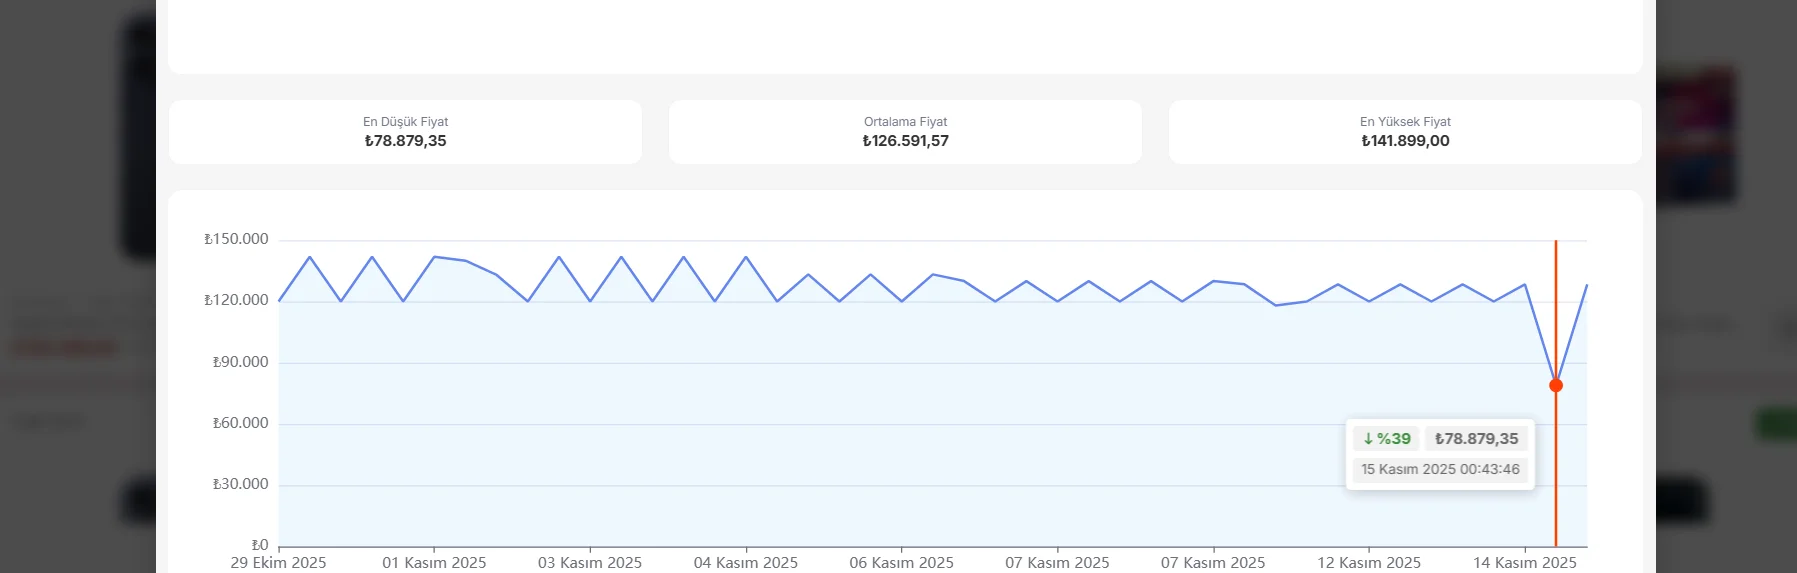Click the 12 Kasım 2025 axis date
1797x573 pixels.
pyautogui.click(x=1369, y=563)
